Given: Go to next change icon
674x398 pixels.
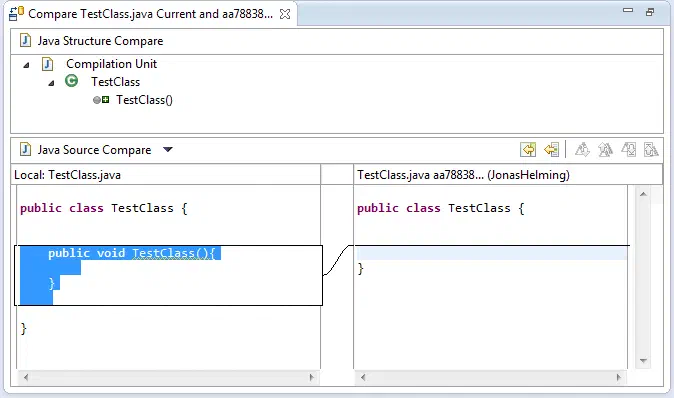Looking at the screenshot, I should [628, 150].
